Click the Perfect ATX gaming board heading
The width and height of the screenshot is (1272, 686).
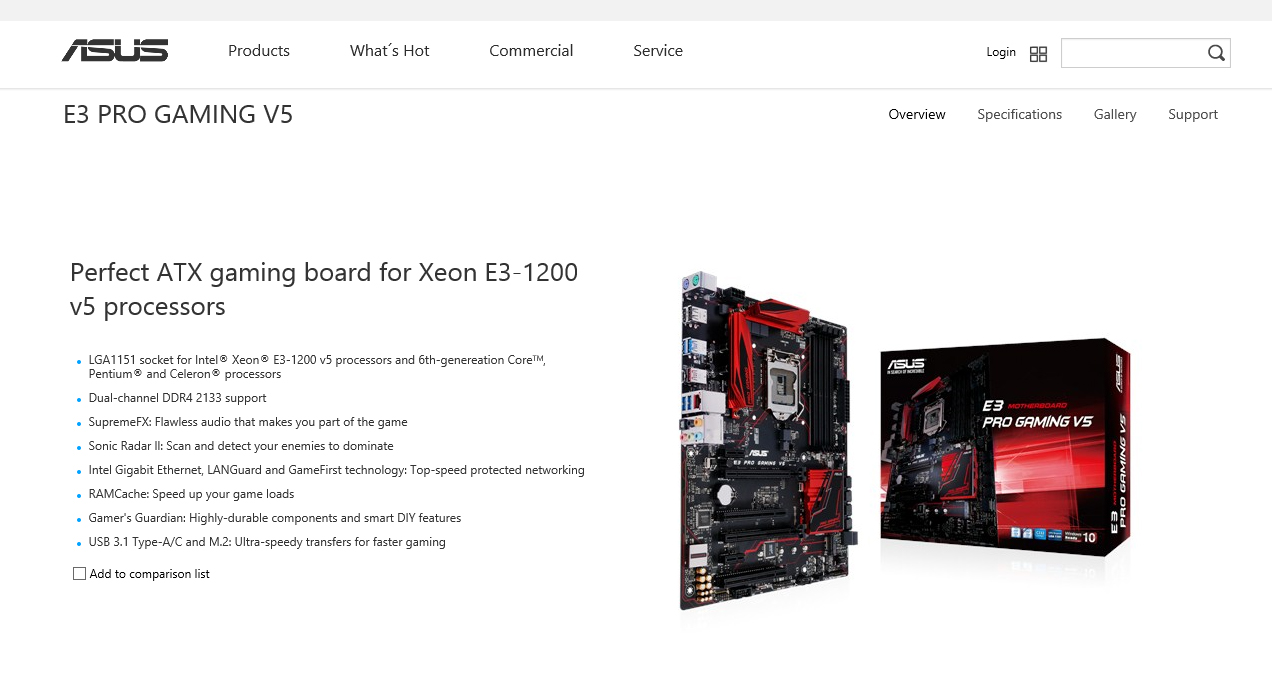324,289
